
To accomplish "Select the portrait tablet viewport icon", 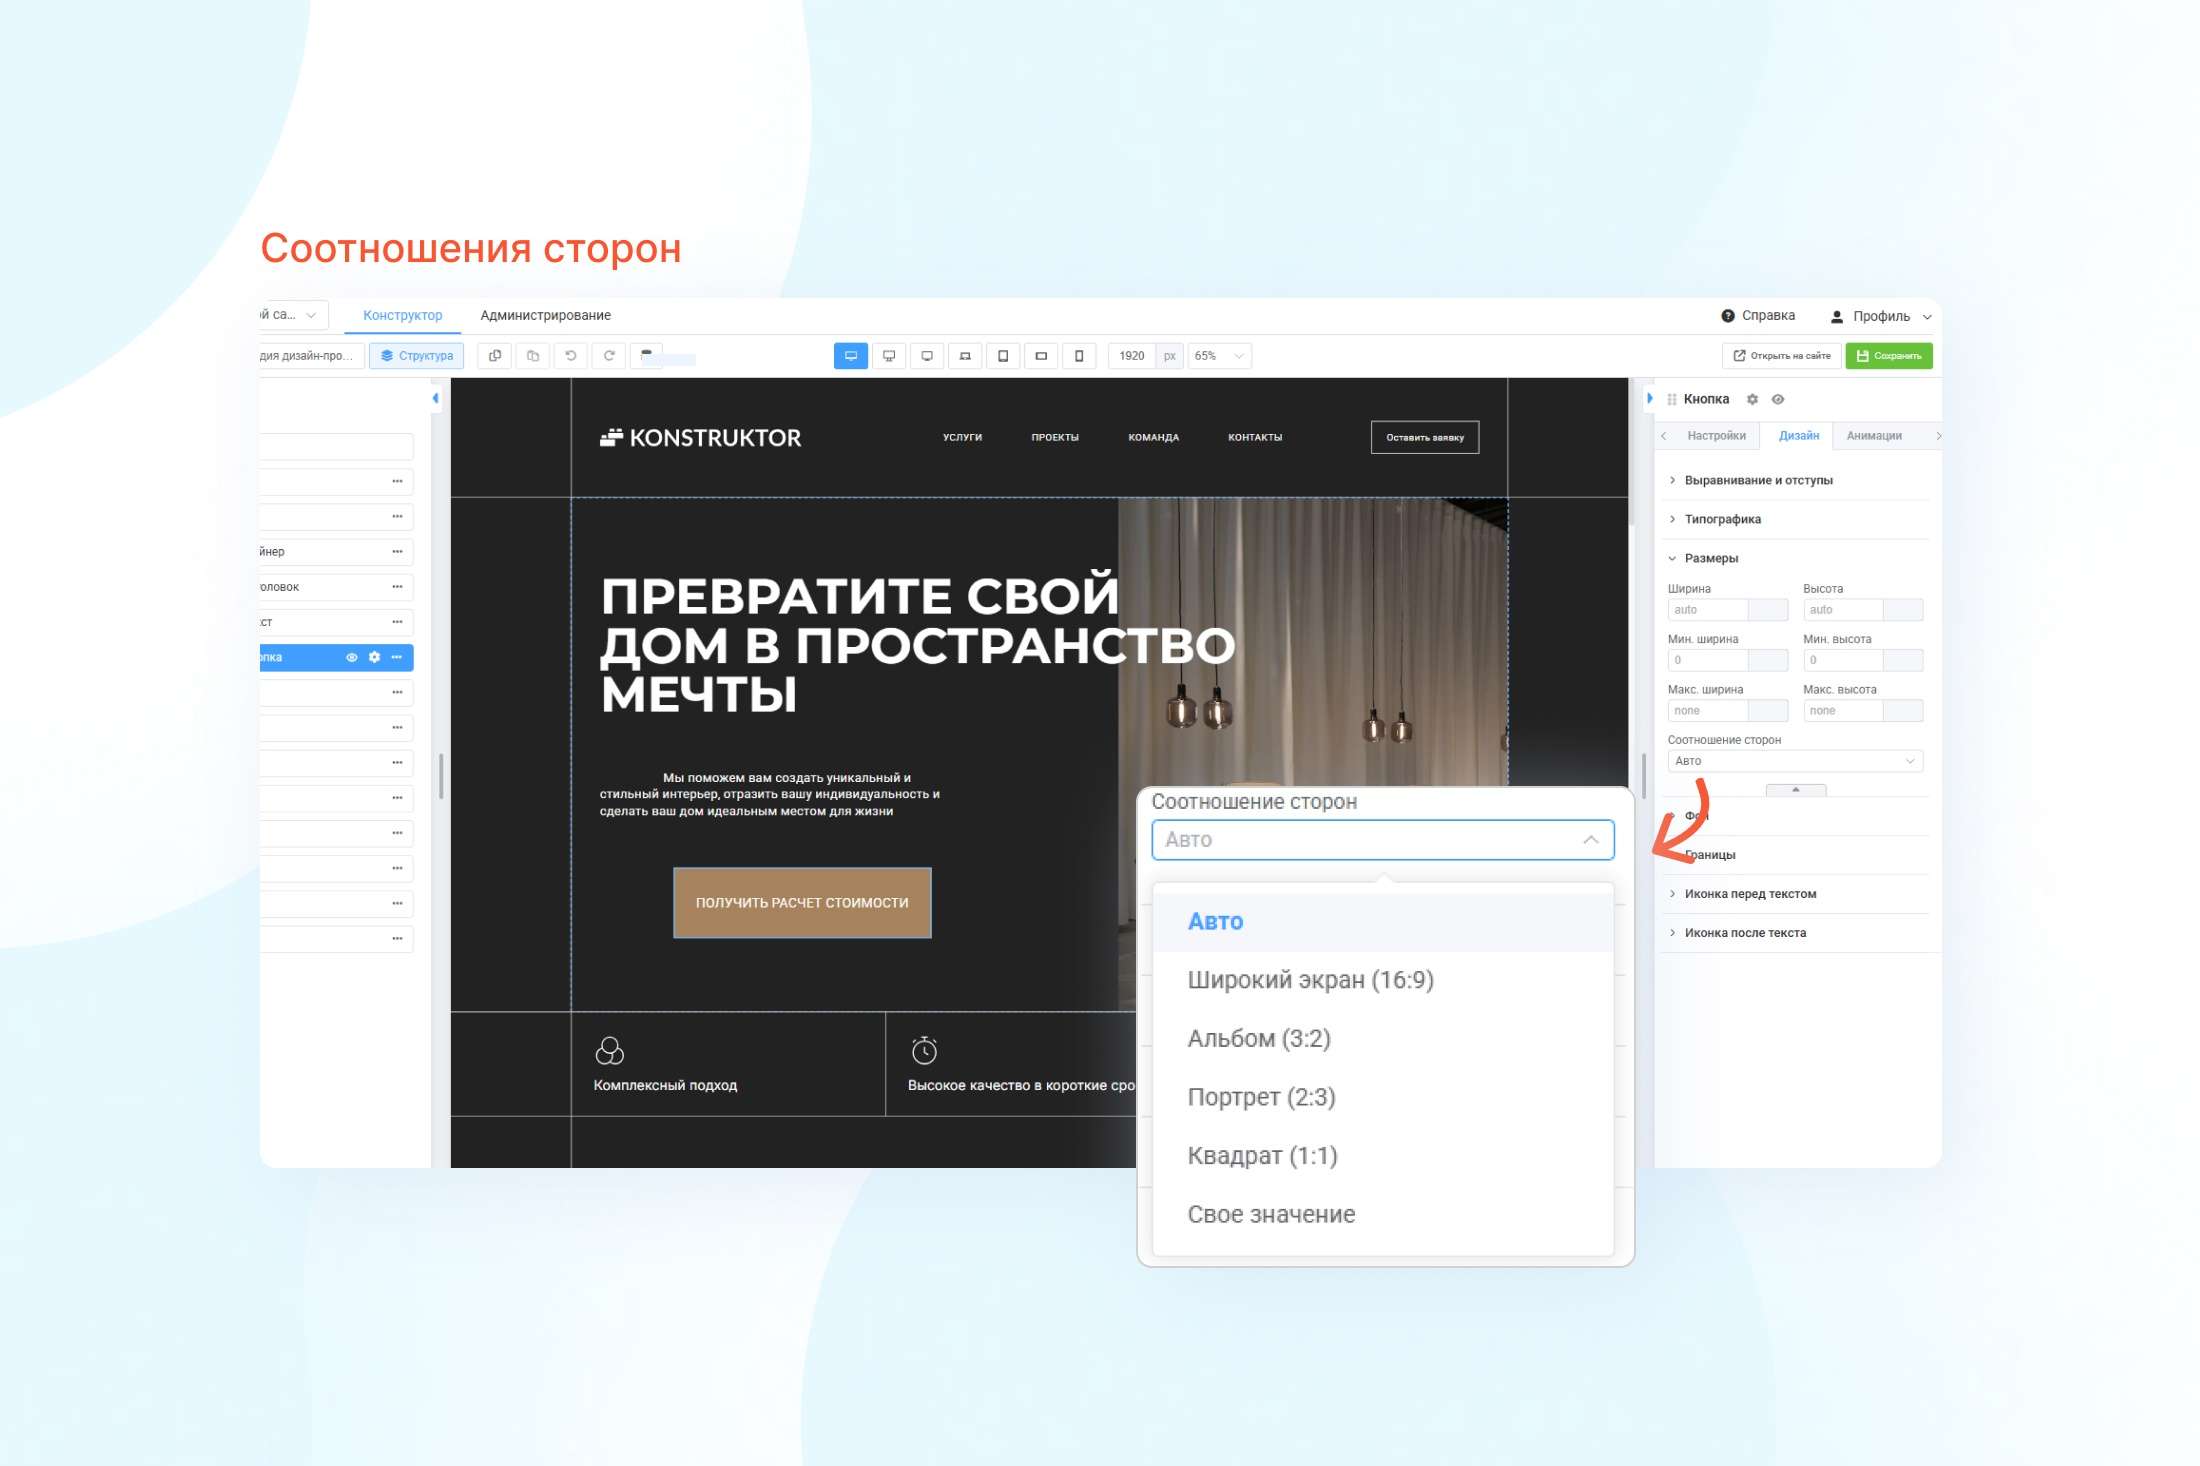I will point(1003,356).
